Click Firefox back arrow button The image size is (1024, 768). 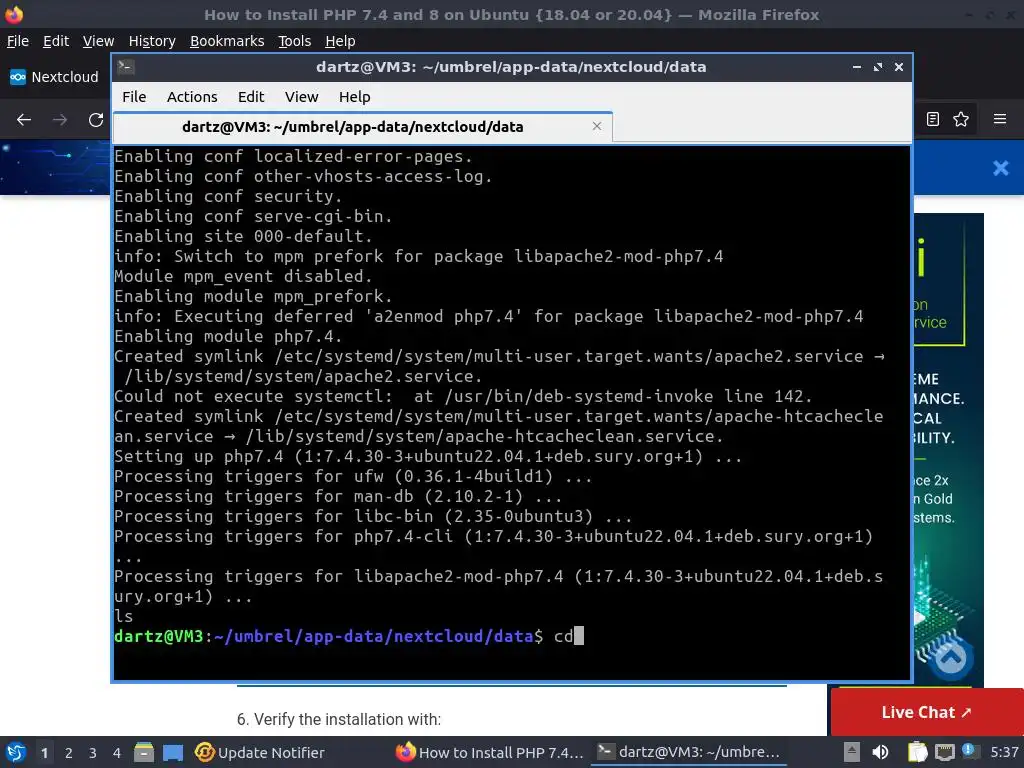tap(24, 120)
